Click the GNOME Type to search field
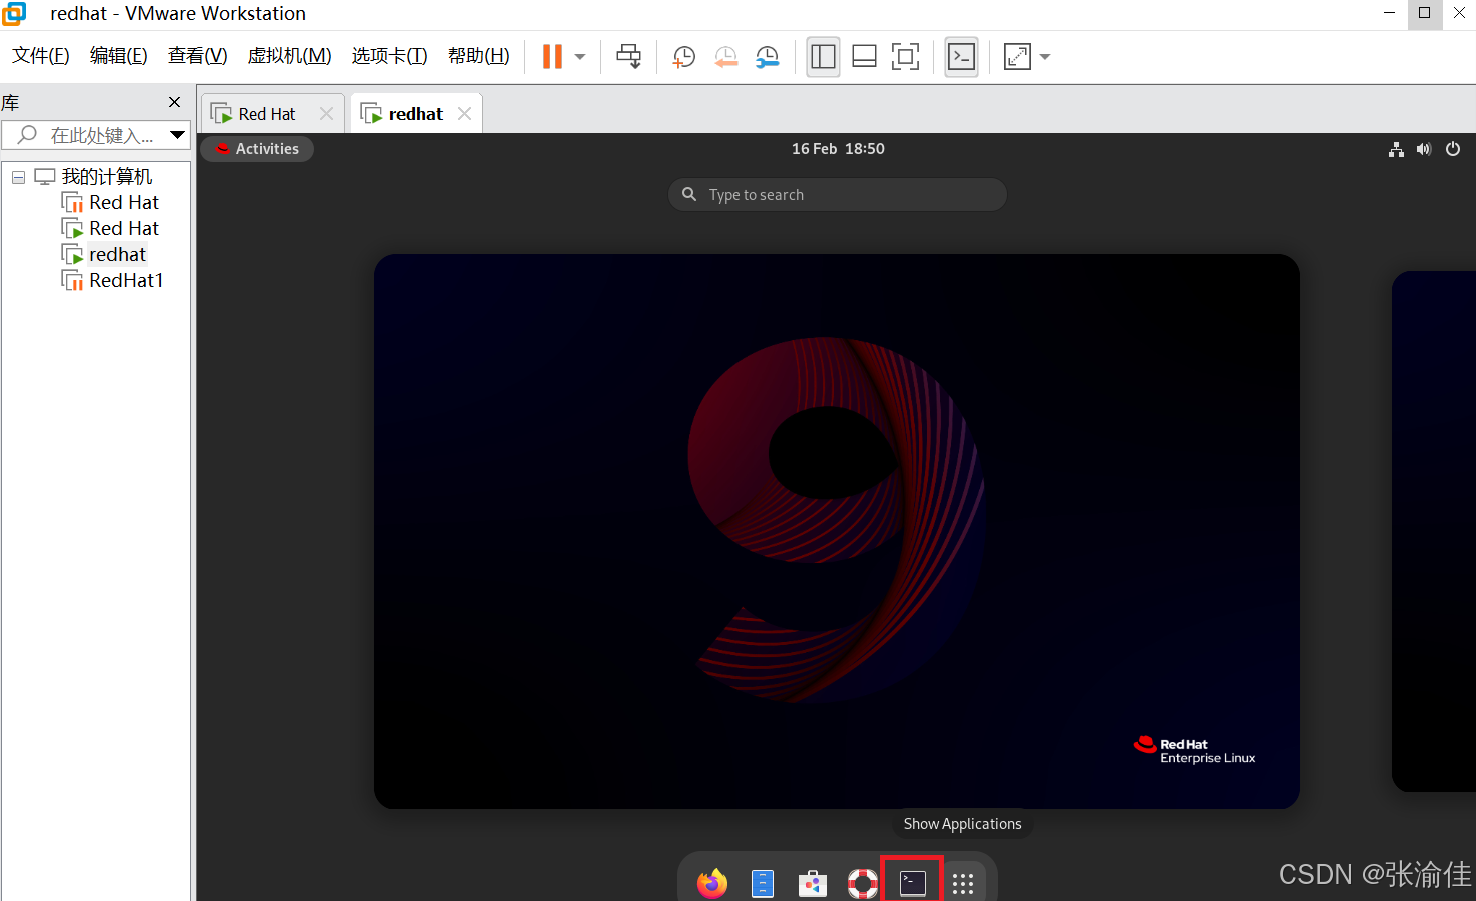The image size is (1476, 901). [837, 195]
